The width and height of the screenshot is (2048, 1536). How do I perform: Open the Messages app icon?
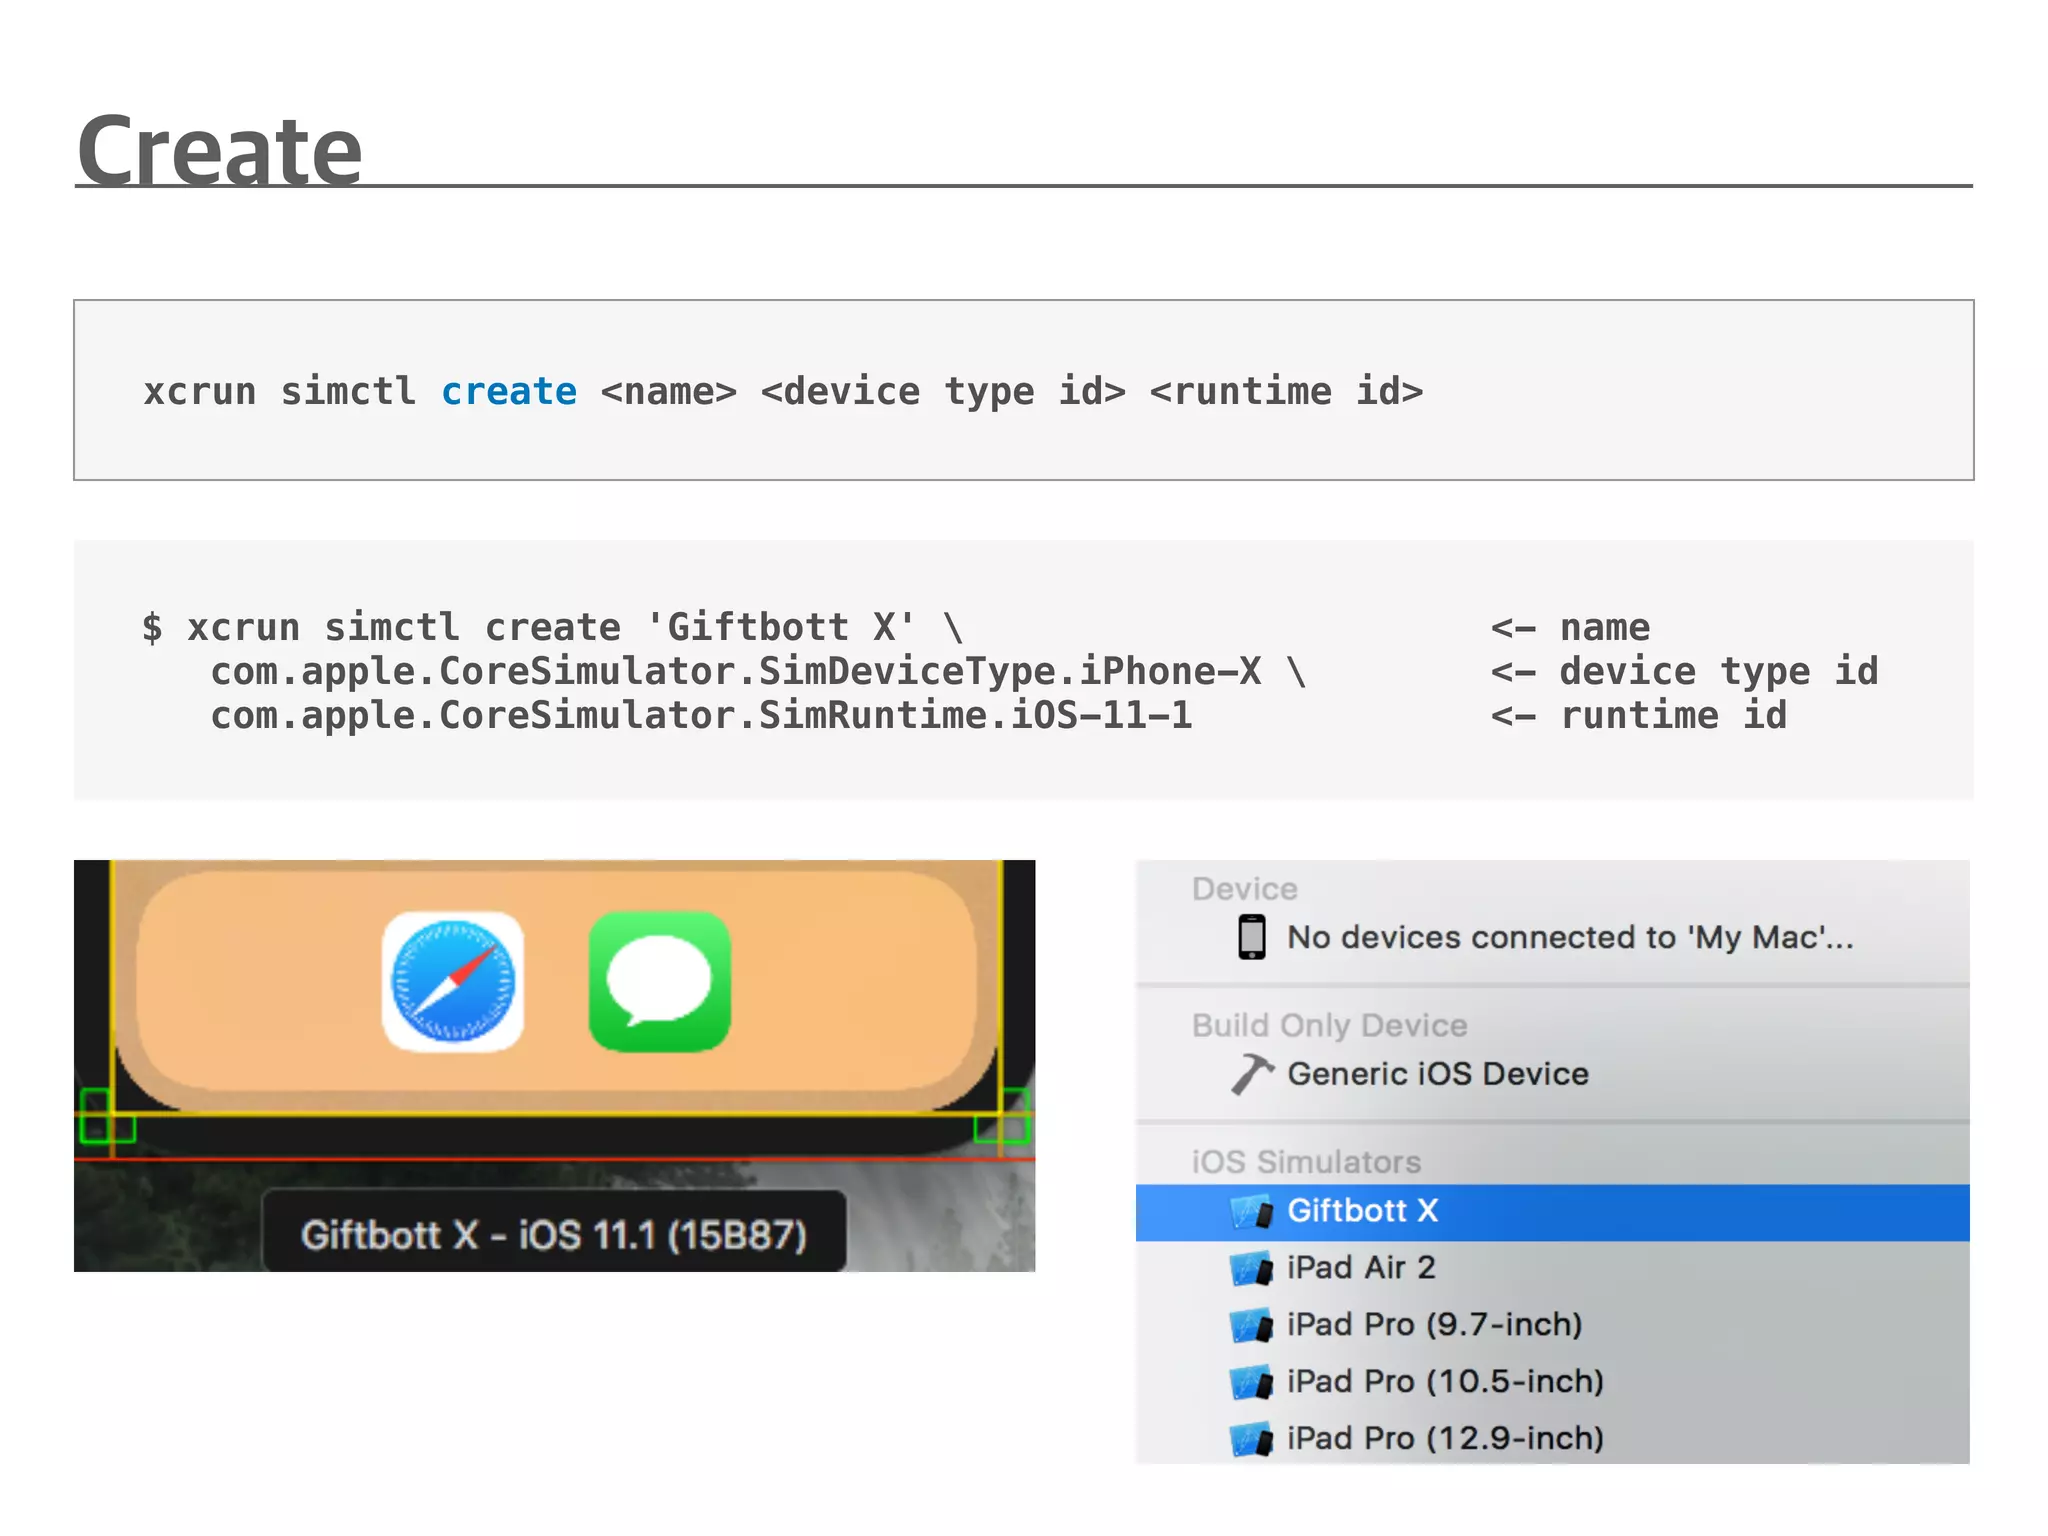point(660,981)
